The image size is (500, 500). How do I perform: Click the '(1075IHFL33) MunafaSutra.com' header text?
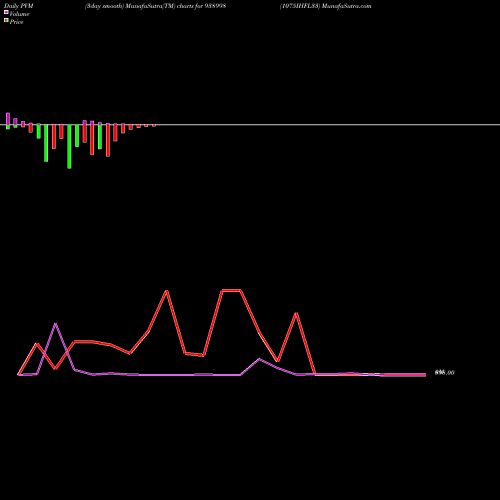tap(326, 6)
